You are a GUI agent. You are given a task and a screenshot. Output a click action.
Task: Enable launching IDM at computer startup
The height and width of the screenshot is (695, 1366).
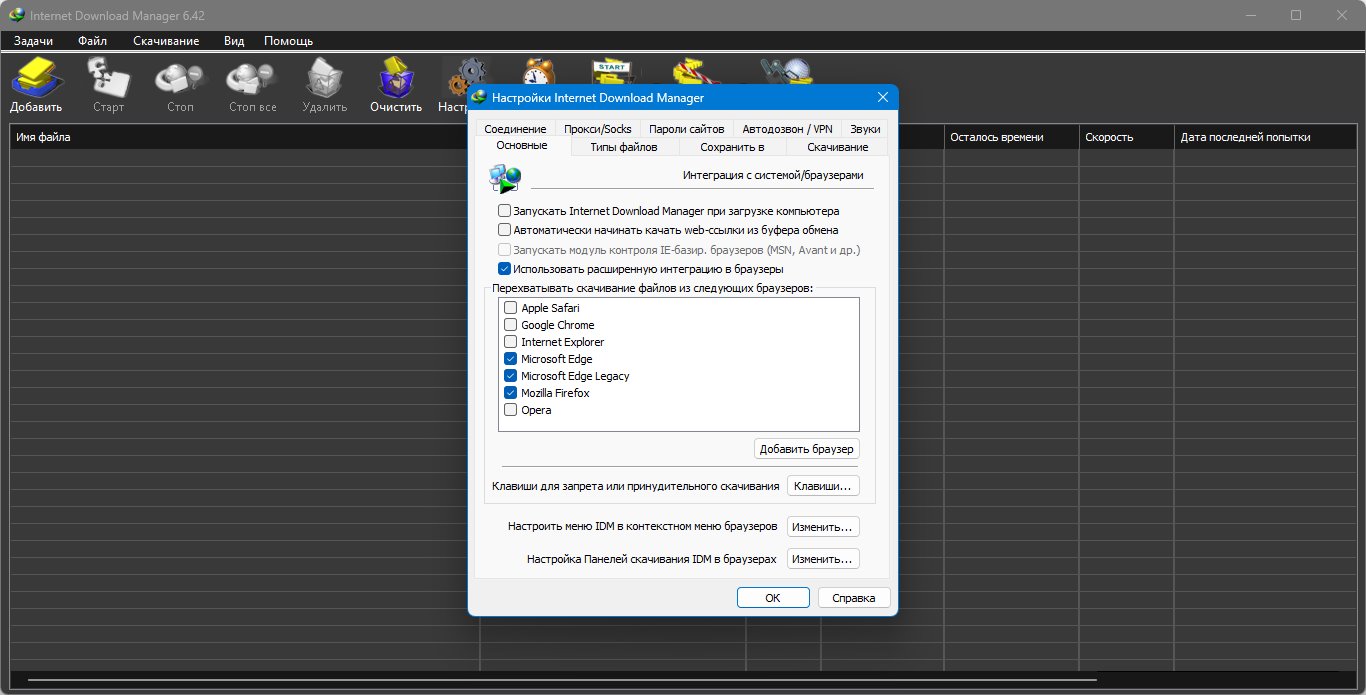(x=504, y=211)
